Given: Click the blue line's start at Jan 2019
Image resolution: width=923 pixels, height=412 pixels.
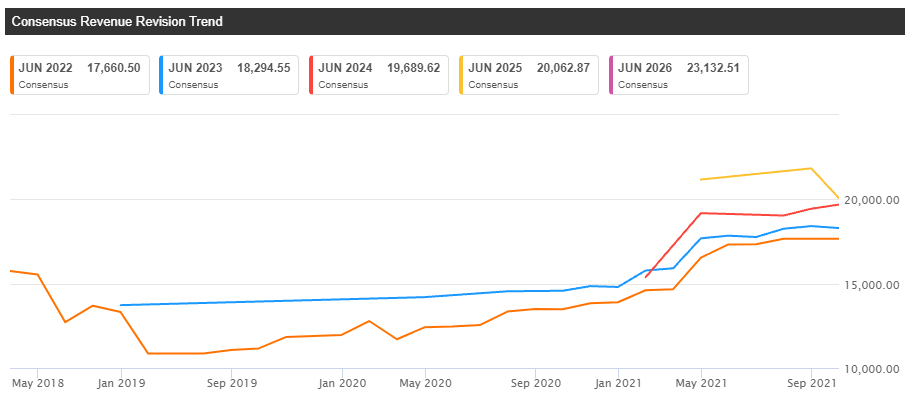Looking at the screenshot, I should 121,305.
